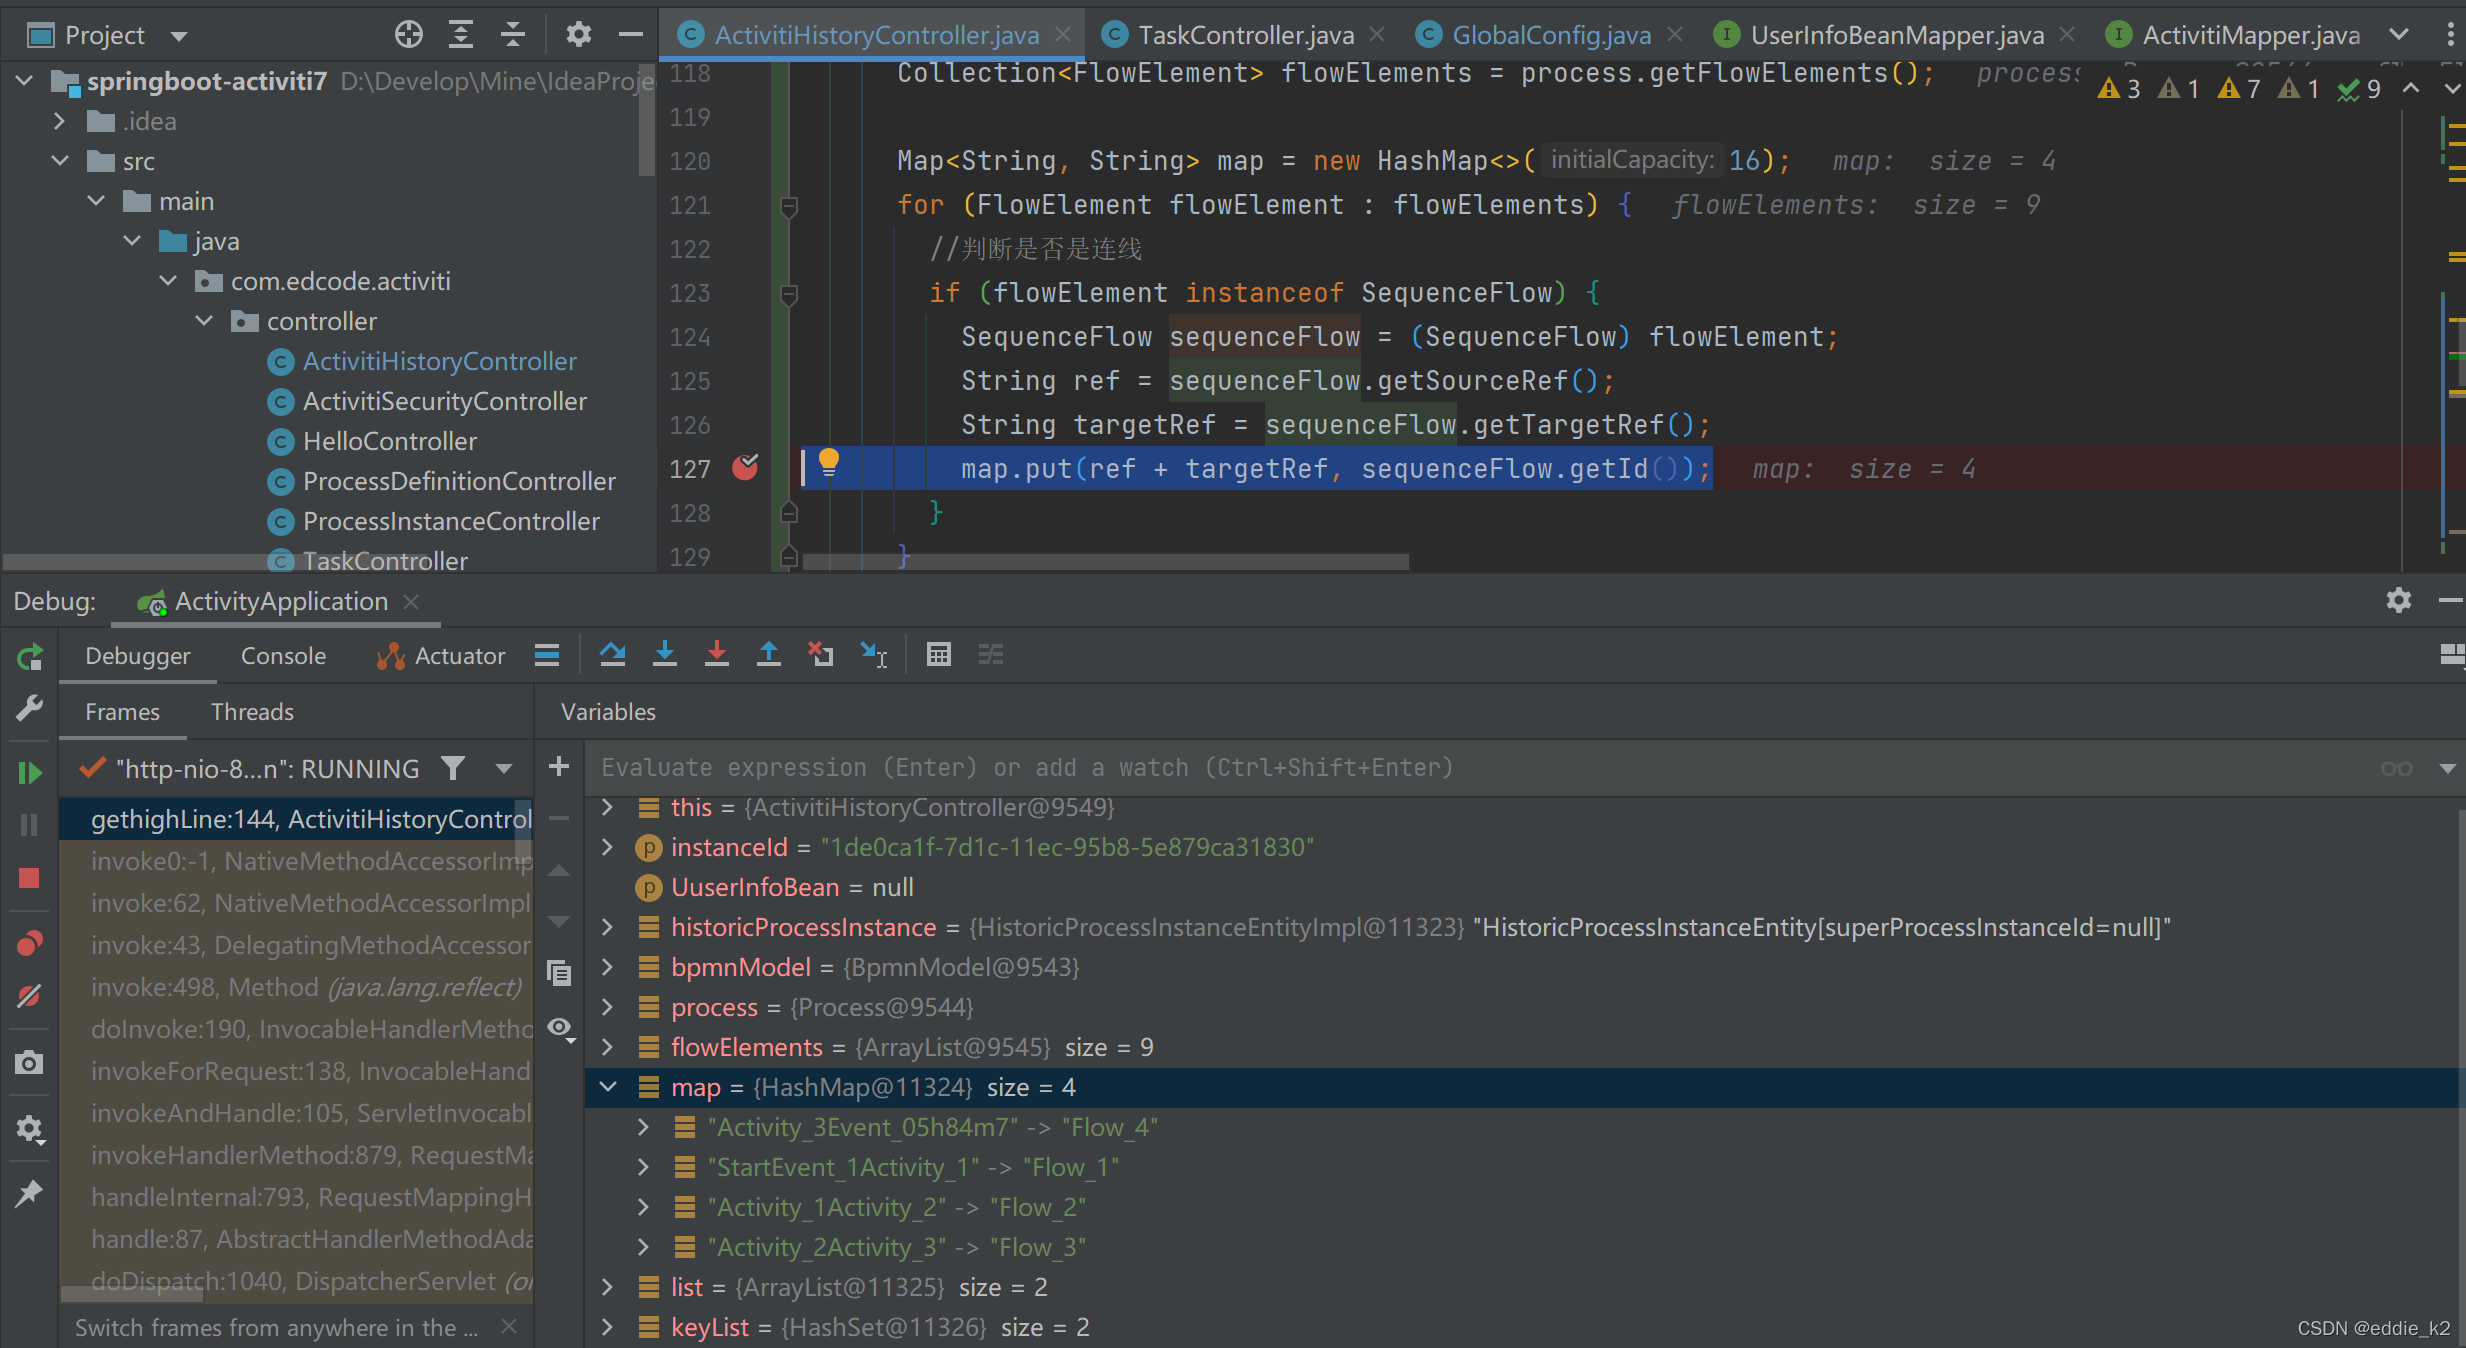2466x1348 pixels.
Task: Click Step Into button
Action: click(x=664, y=655)
